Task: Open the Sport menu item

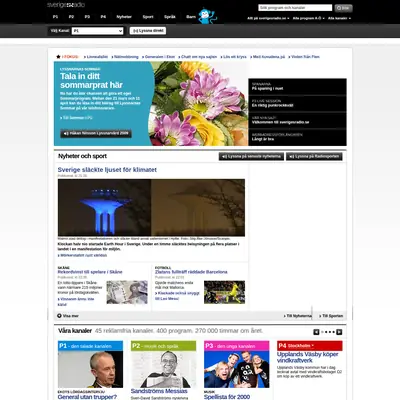Action: [148, 17]
